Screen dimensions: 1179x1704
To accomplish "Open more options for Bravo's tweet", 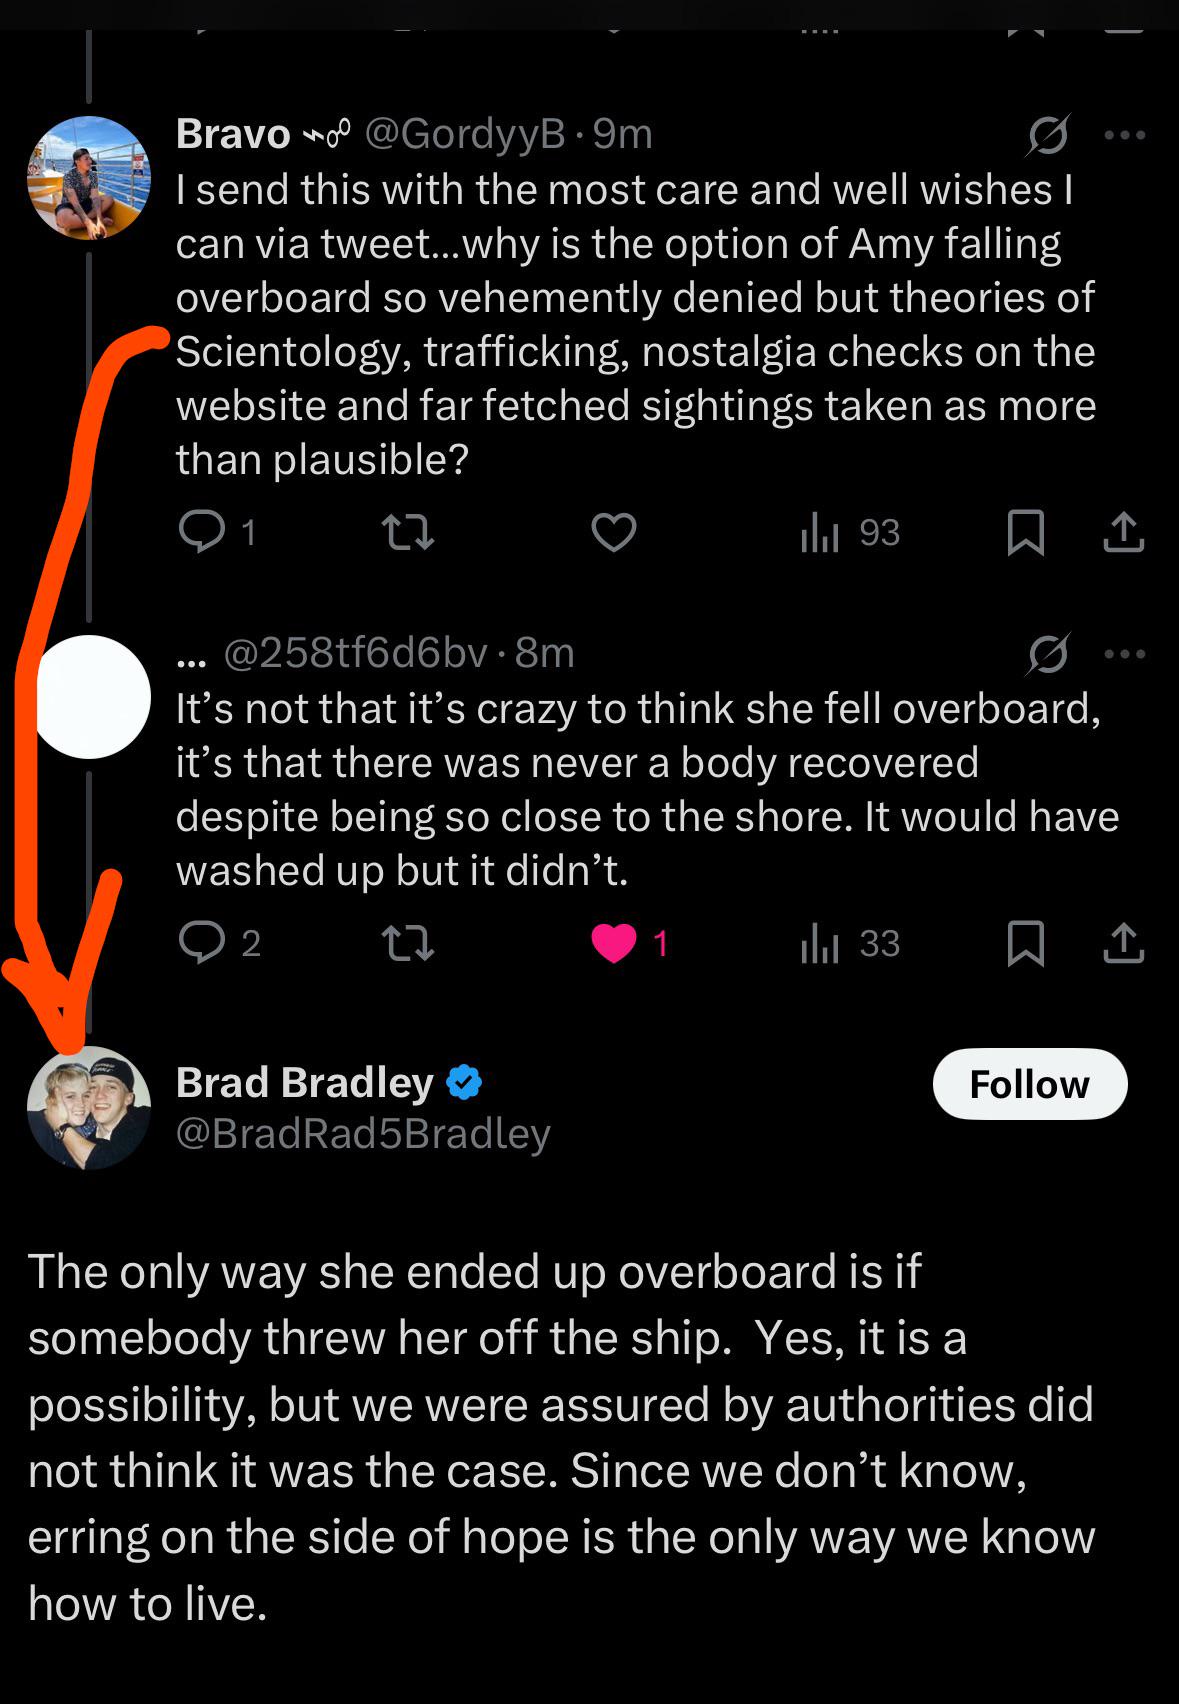I will coord(1124,135).
